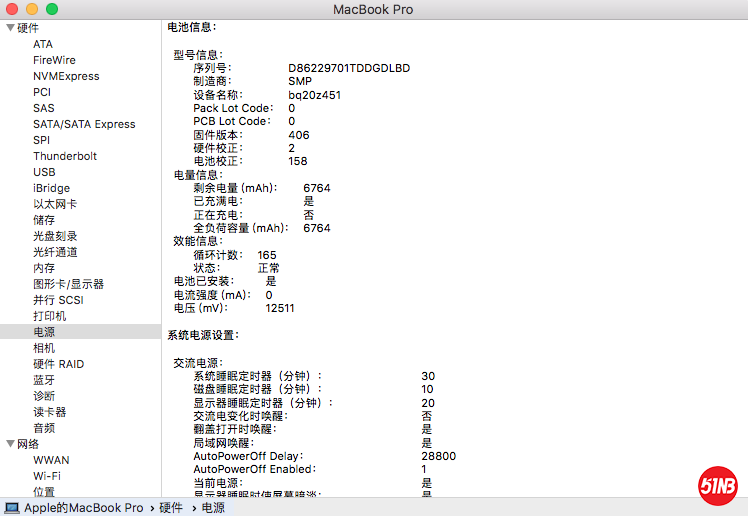This screenshot has width=748, height=516.
Task: Select 电源 in the sidebar
Action: [x=44, y=332]
